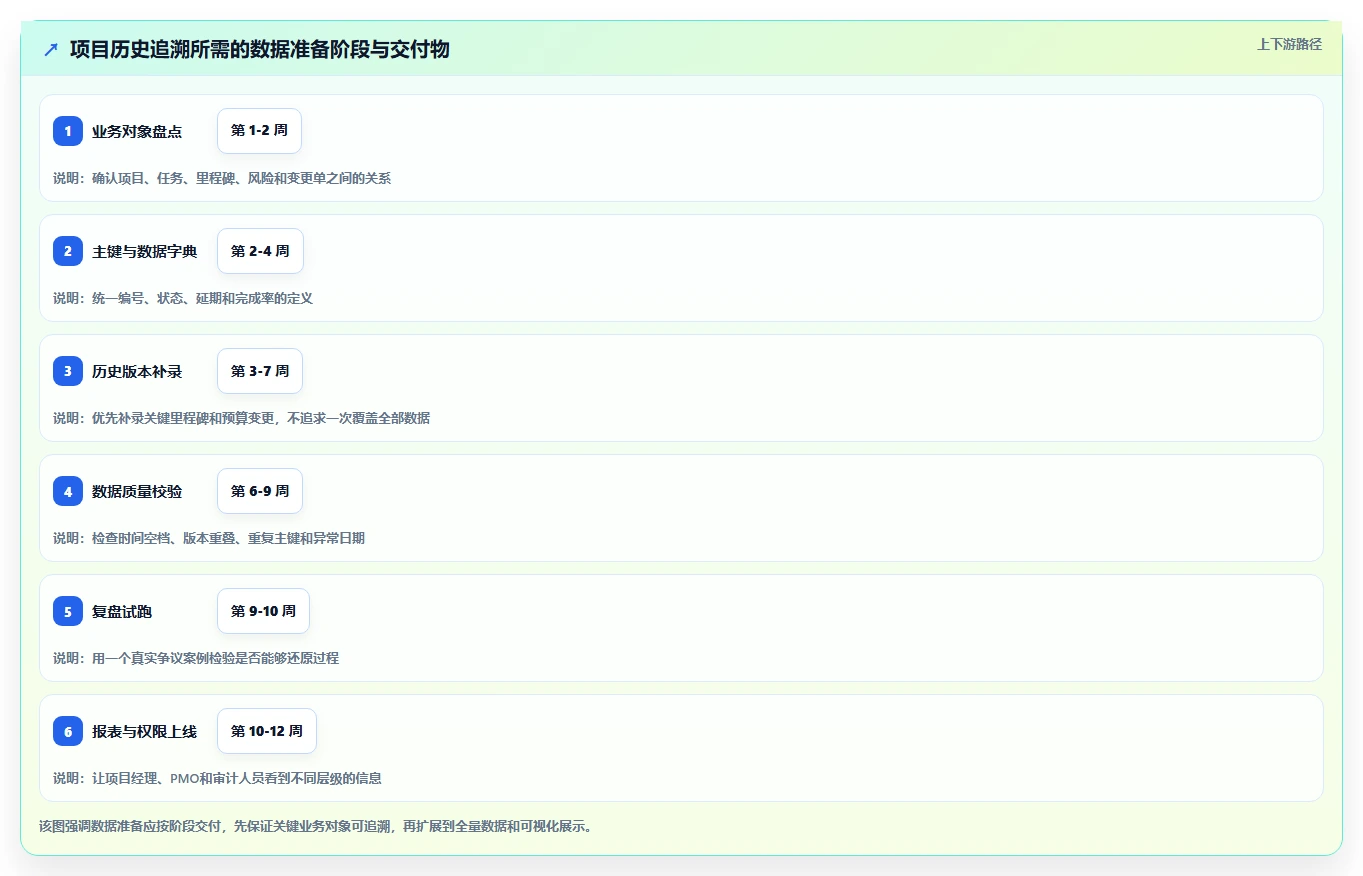Click the 报表与权限上线 step title
The width and height of the screenshot is (1363, 876).
145,731
